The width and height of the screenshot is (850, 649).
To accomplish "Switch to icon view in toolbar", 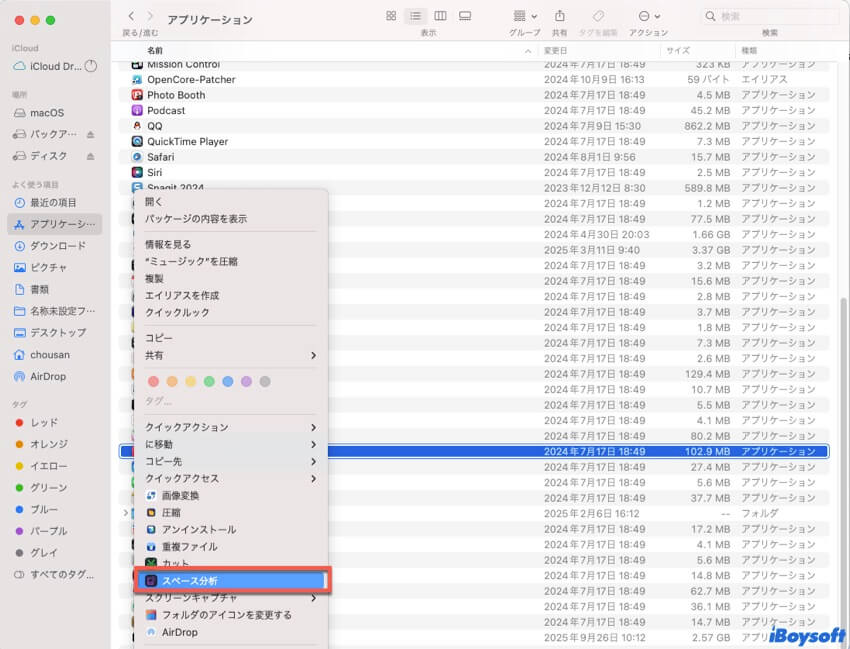I will click(390, 17).
